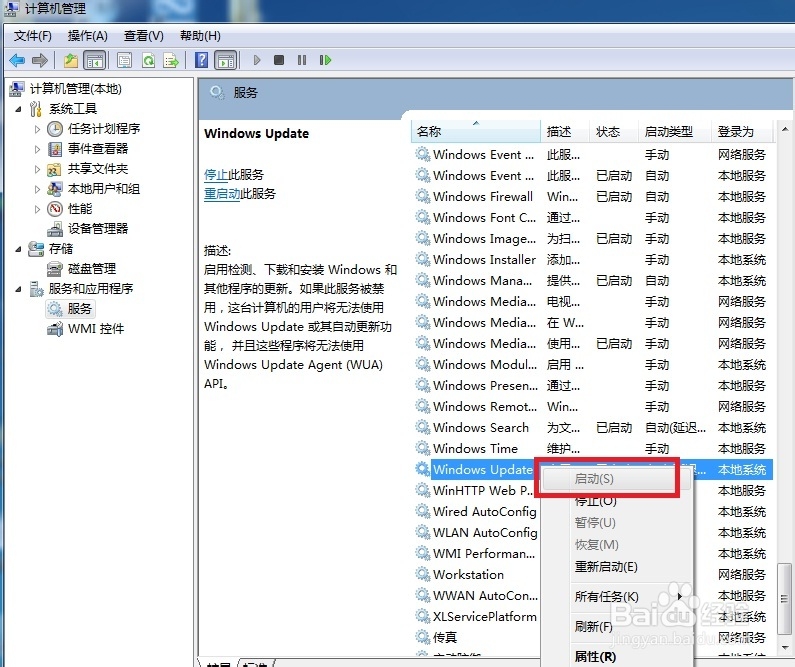This screenshot has height=667, width=795.
Task: Collapse the 系统工具 tree node
Action: tap(18, 109)
